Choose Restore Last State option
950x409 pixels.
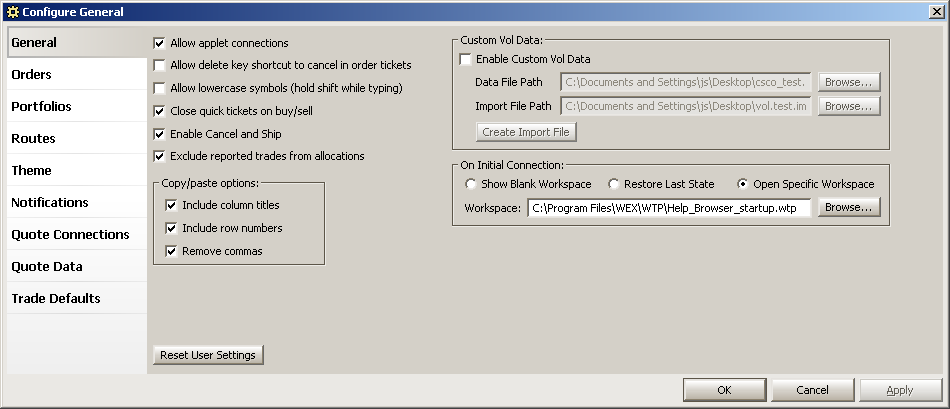tap(614, 184)
